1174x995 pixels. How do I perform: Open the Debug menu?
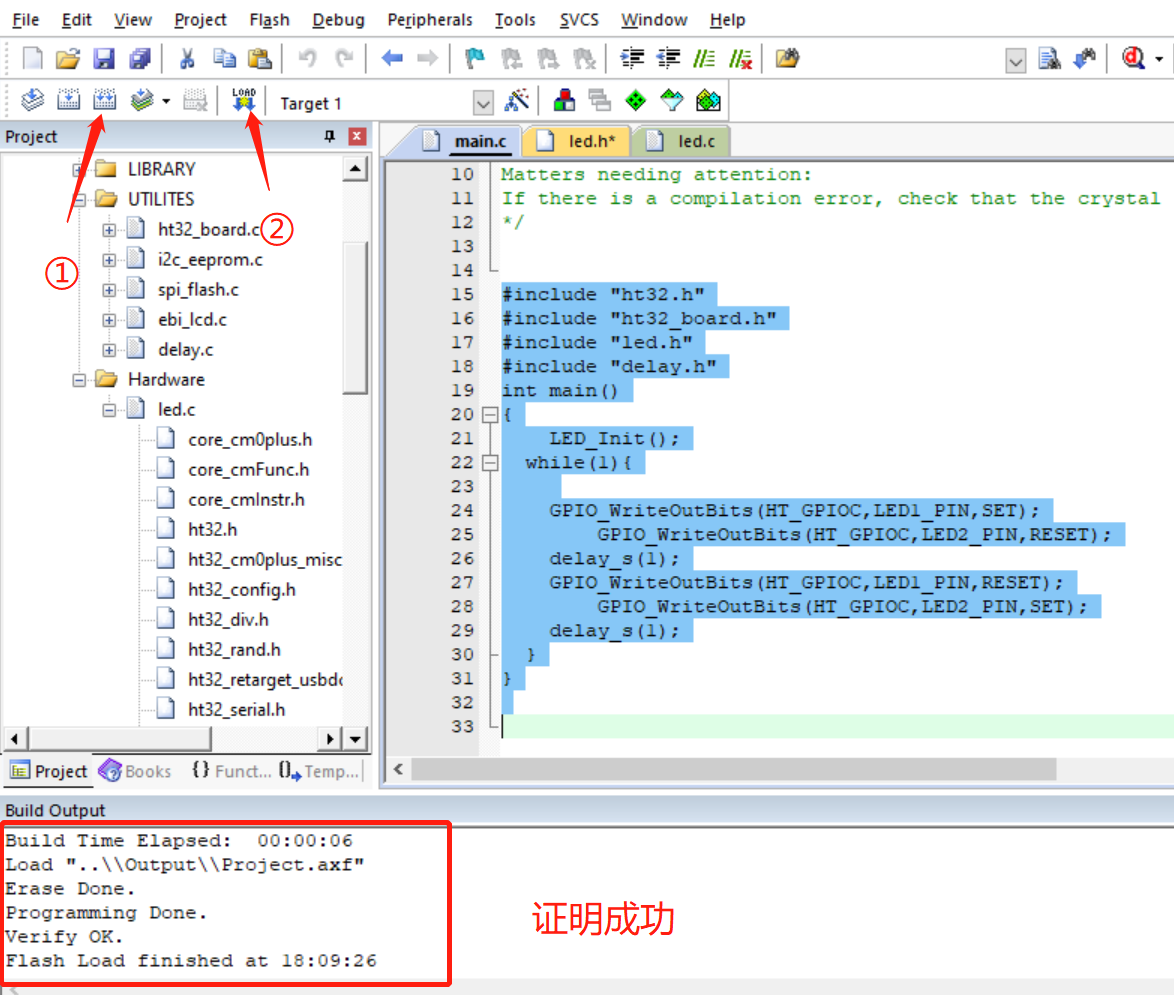[x=338, y=19]
